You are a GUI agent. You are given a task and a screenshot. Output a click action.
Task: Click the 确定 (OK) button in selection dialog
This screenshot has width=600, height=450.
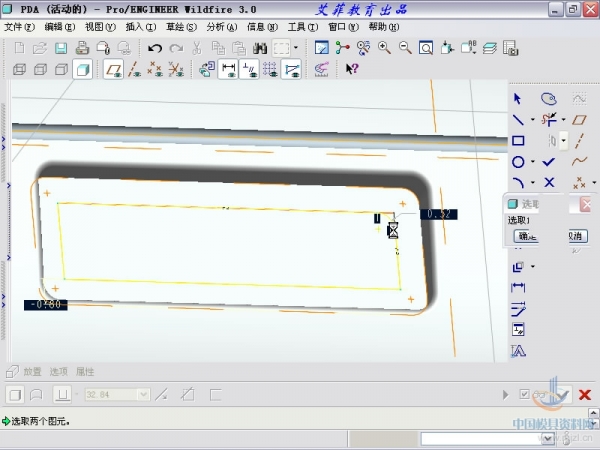[x=527, y=236]
